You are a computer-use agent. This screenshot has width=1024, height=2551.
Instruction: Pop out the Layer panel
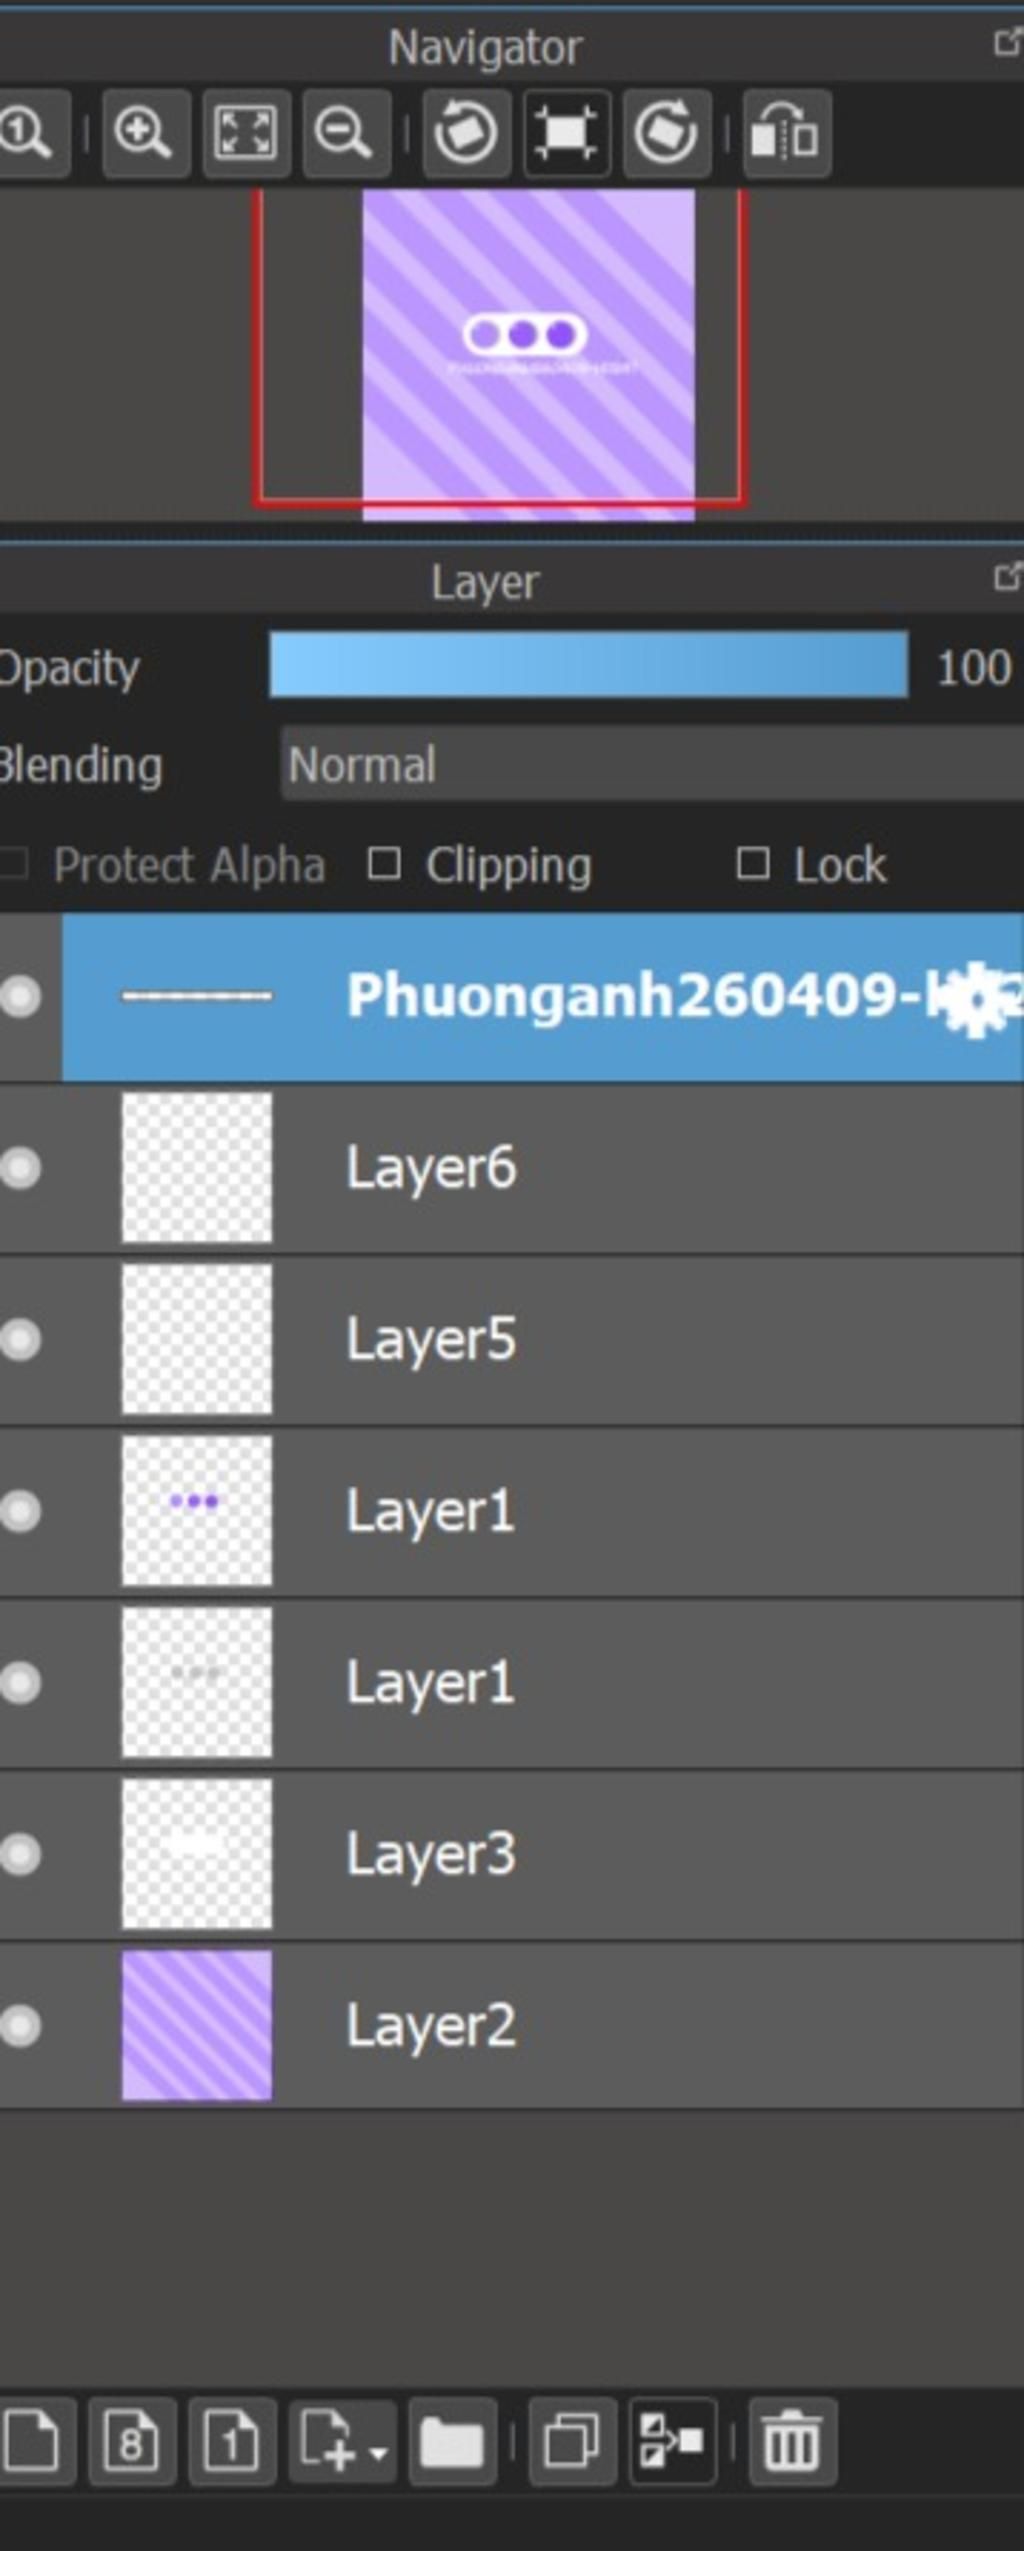point(1007,577)
